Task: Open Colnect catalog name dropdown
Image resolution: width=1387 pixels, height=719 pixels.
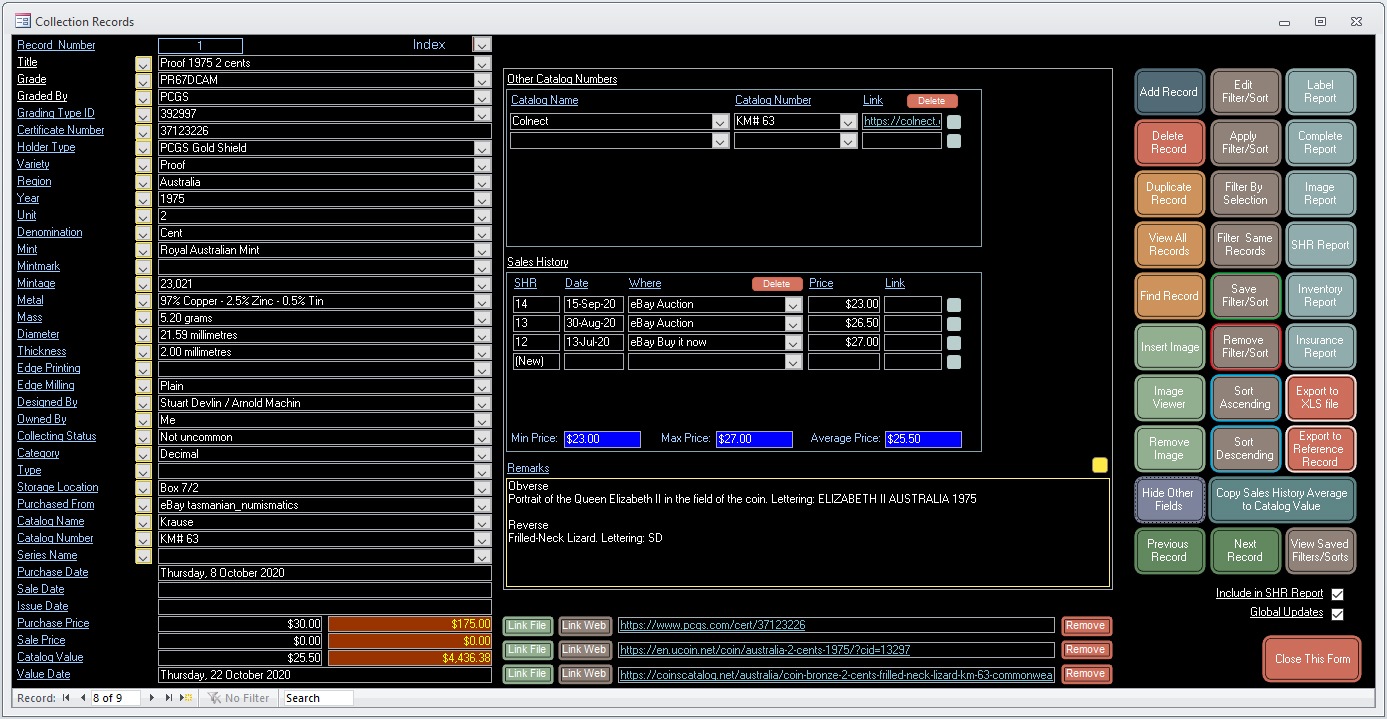Action: [720, 122]
